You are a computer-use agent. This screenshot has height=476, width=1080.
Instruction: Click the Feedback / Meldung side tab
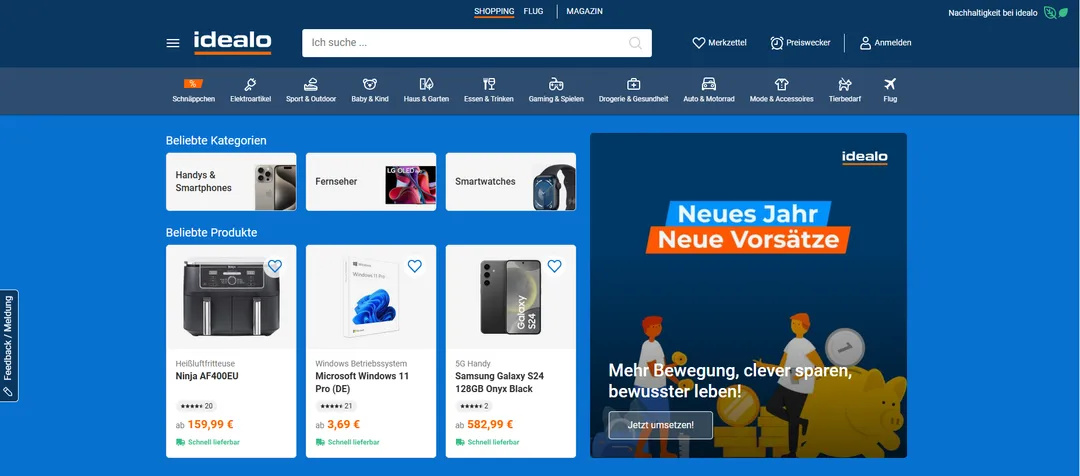[9, 346]
